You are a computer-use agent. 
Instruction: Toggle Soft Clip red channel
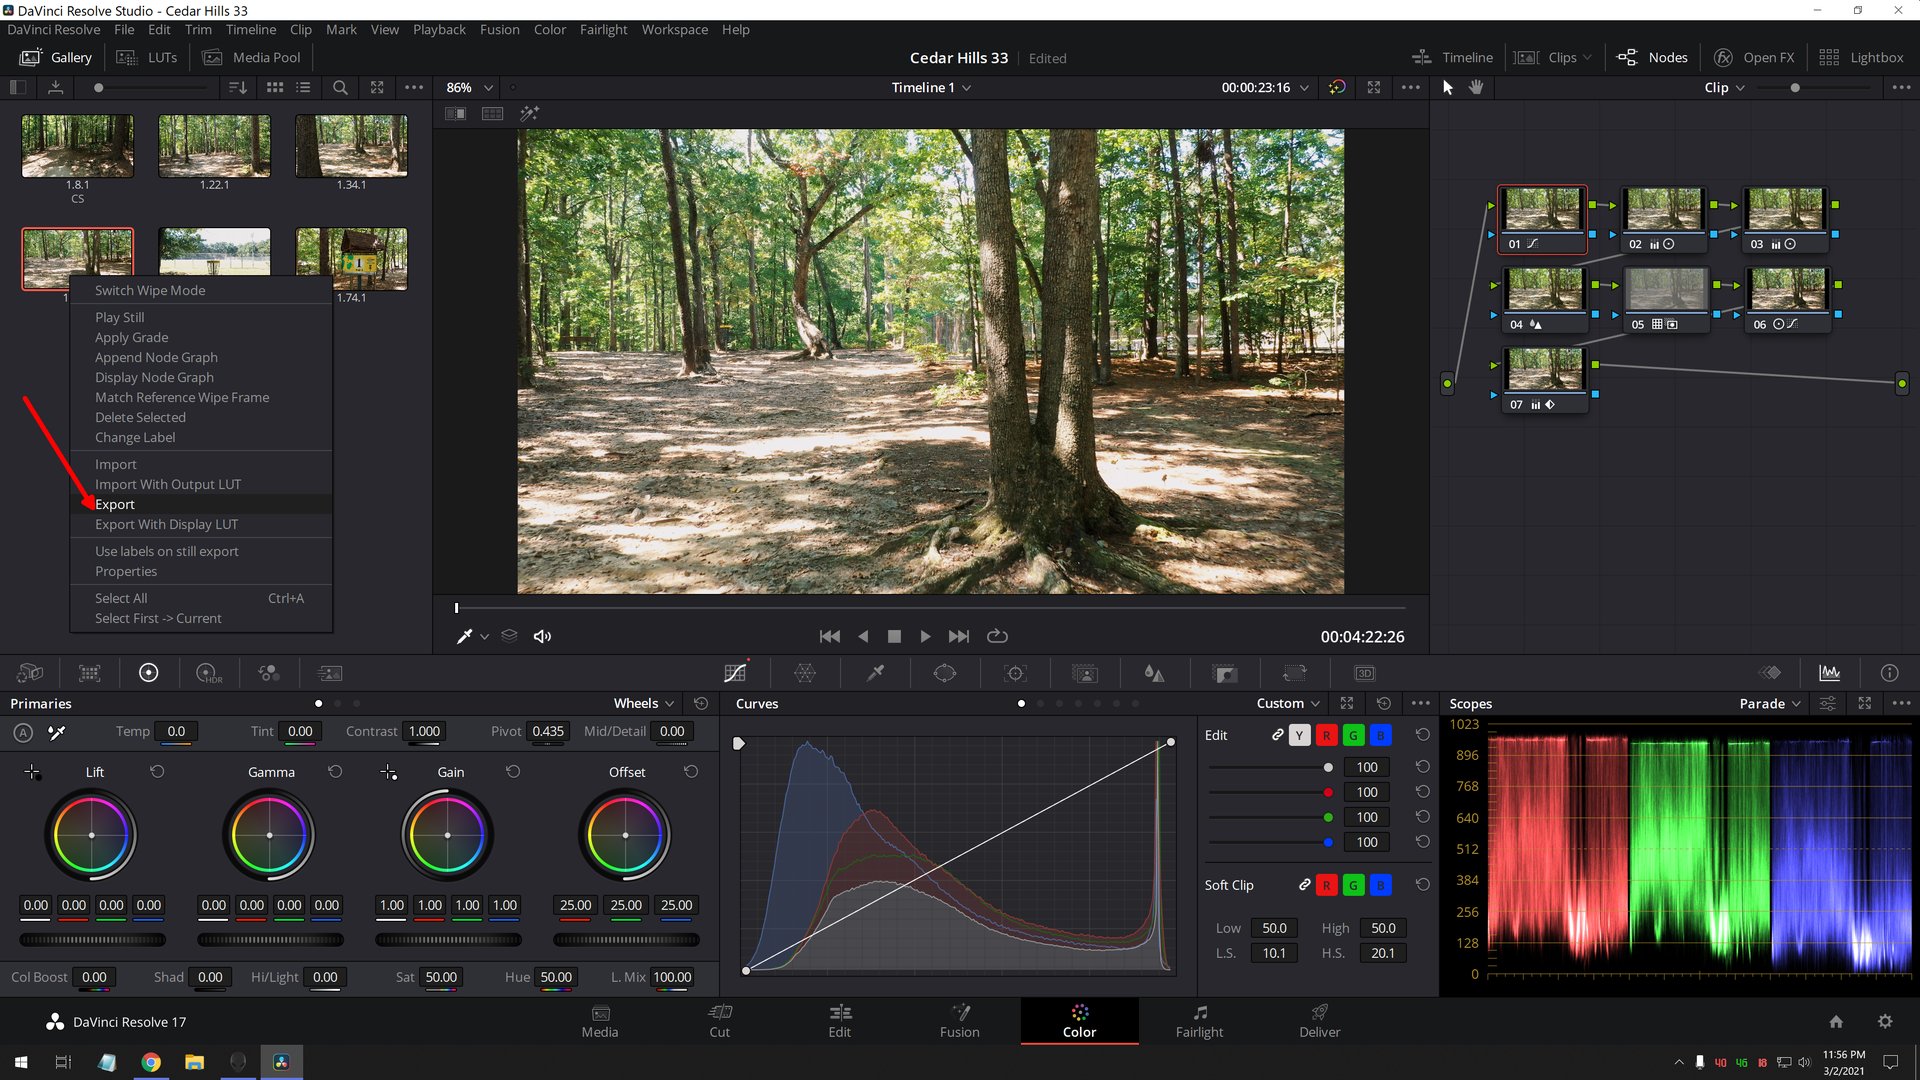point(1326,885)
